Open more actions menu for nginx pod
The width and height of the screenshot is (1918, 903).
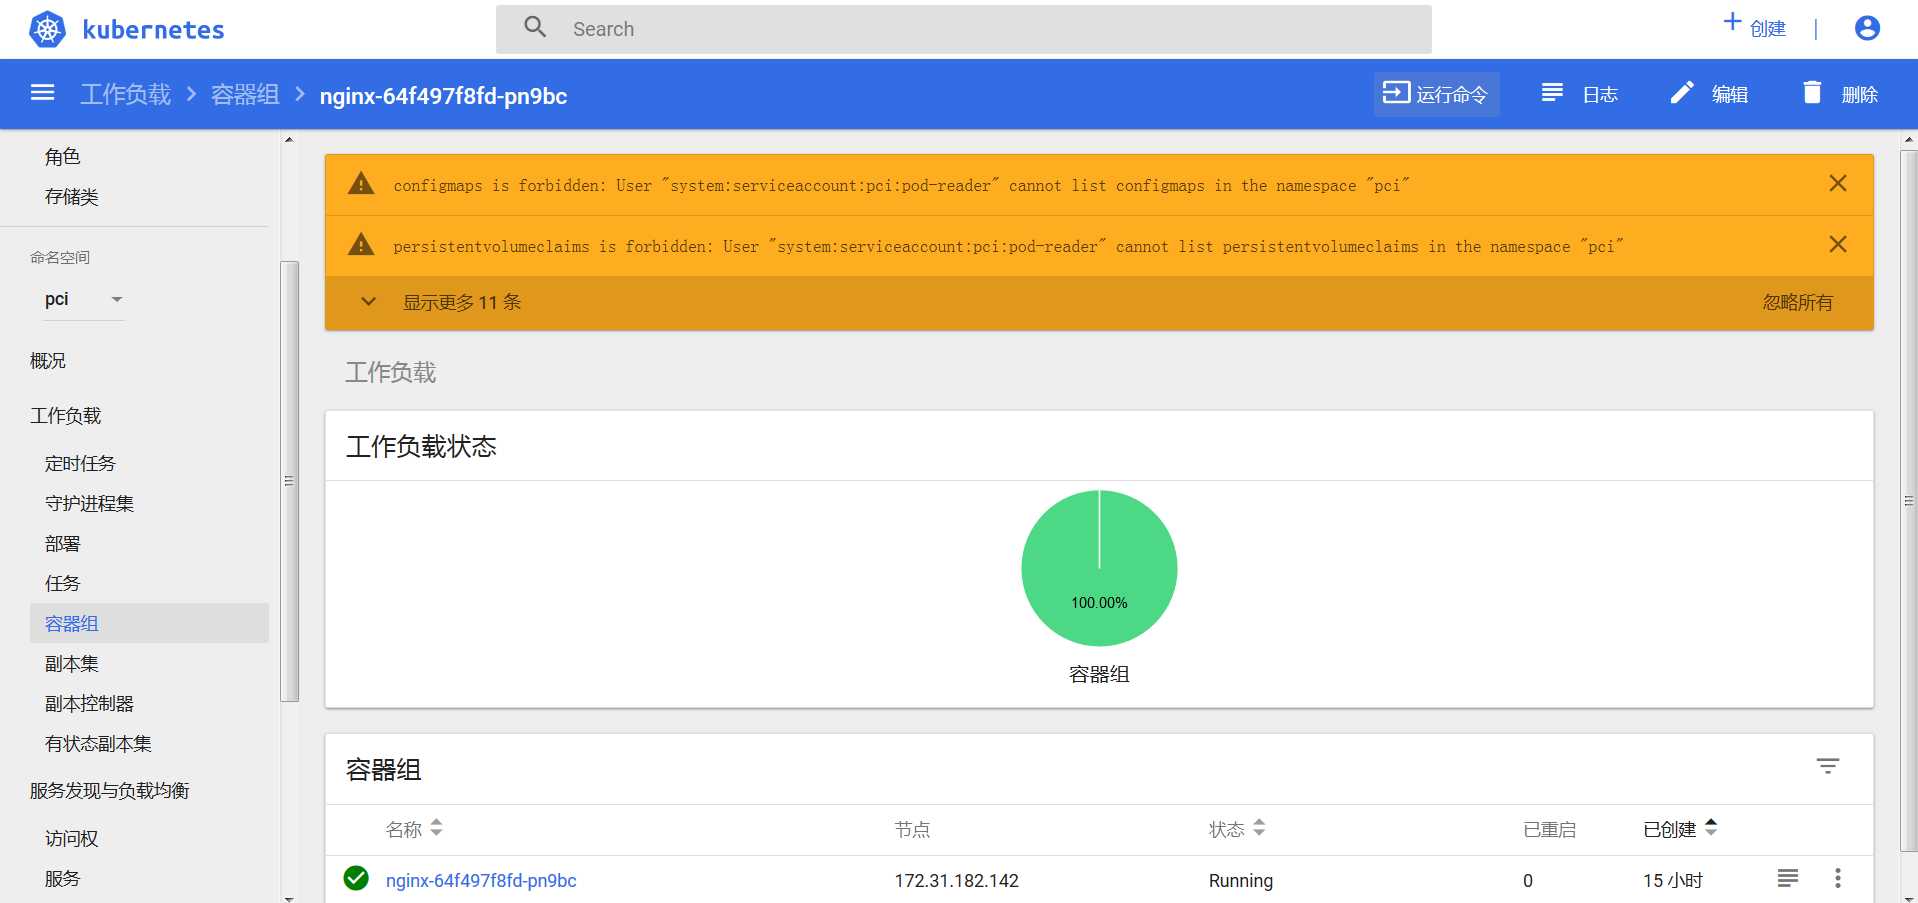[x=1838, y=879]
